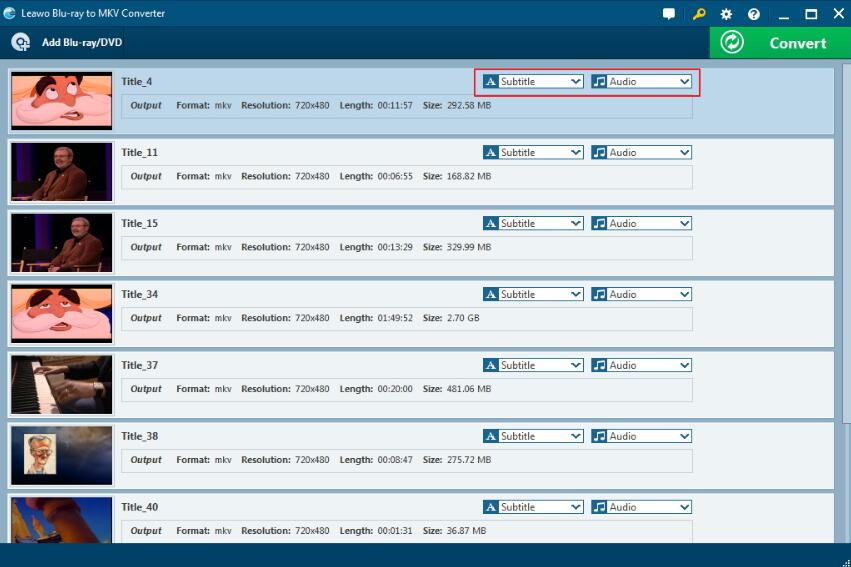Click the Title_15 name text
The image size is (851, 567).
click(139, 223)
